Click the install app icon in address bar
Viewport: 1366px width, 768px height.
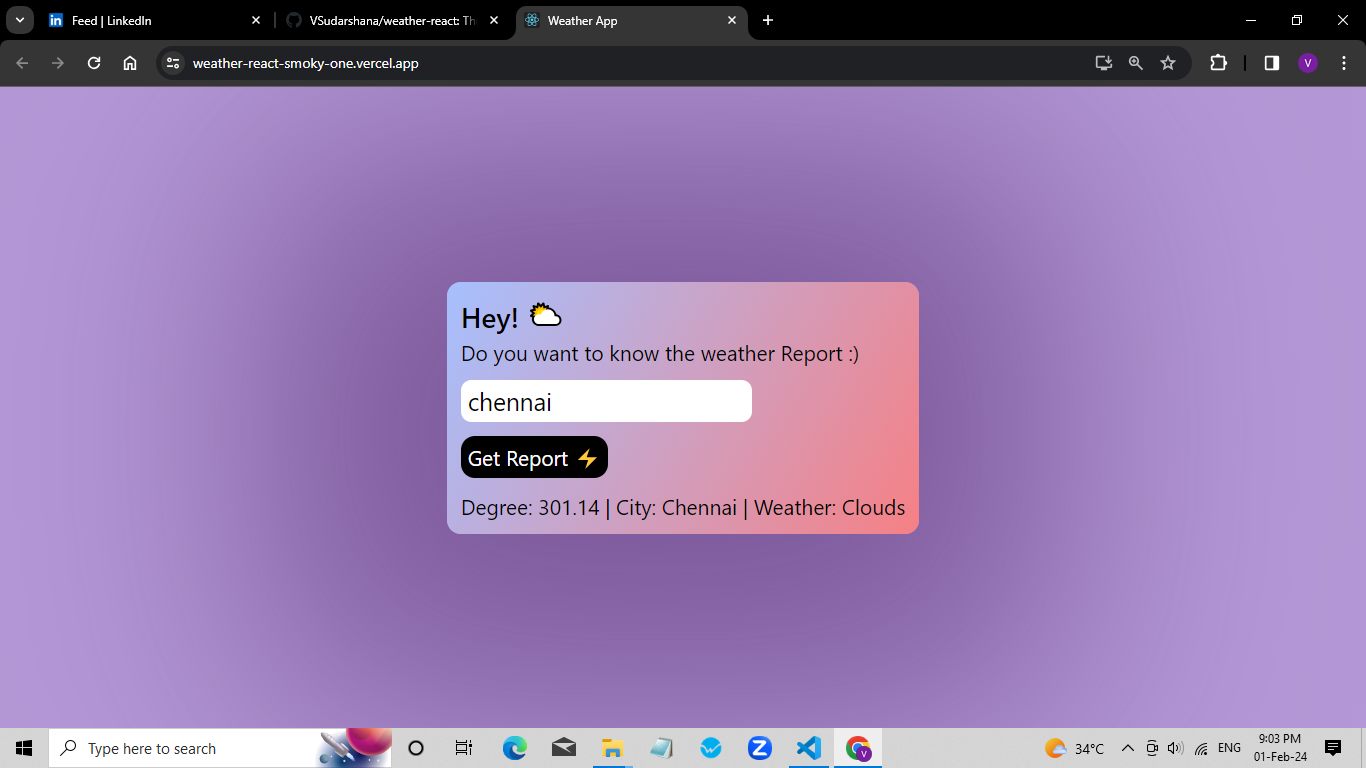(1103, 63)
